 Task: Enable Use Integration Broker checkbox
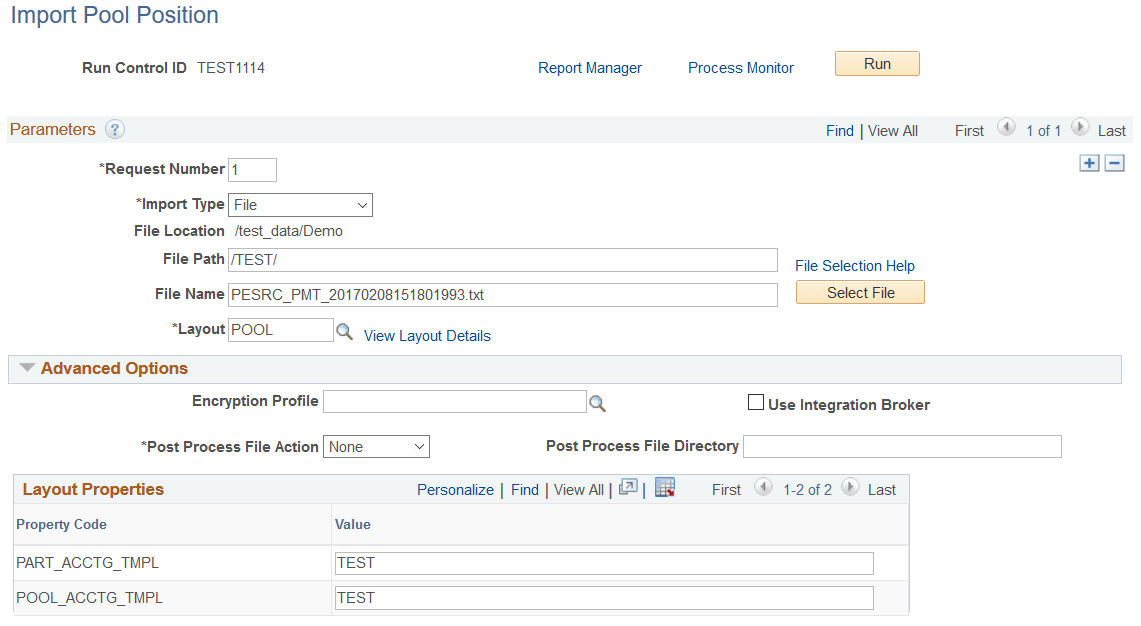(756, 402)
